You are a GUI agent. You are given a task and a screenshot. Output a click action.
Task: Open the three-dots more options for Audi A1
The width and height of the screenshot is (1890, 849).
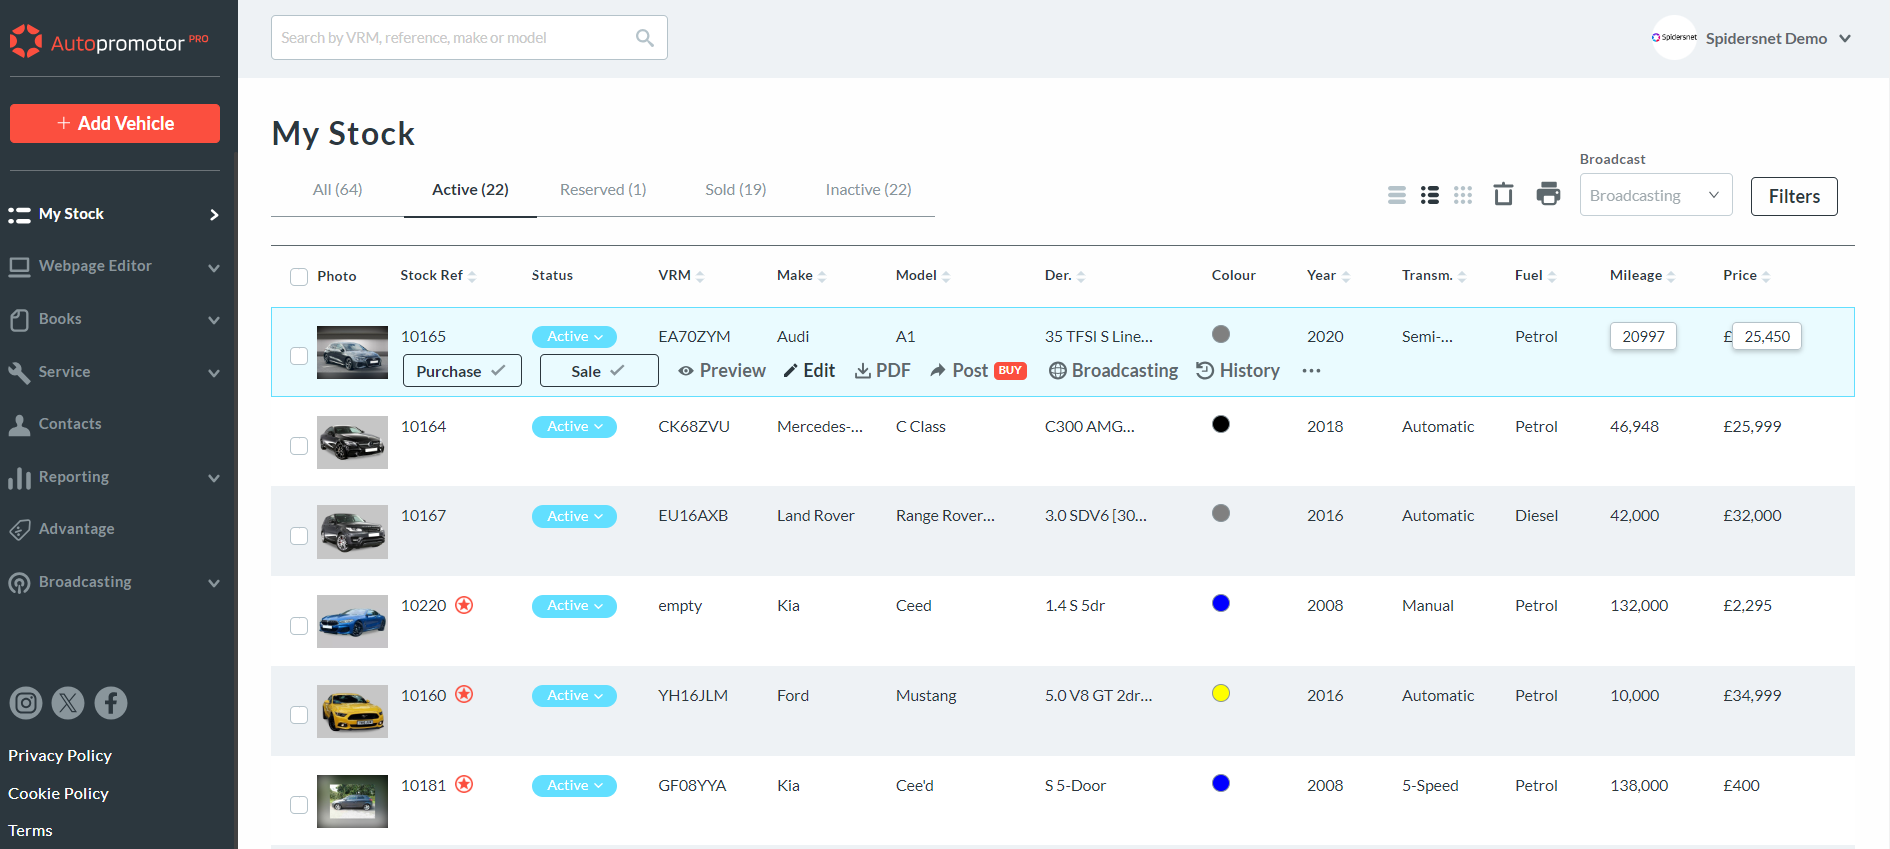pyautogui.click(x=1311, y=371)
